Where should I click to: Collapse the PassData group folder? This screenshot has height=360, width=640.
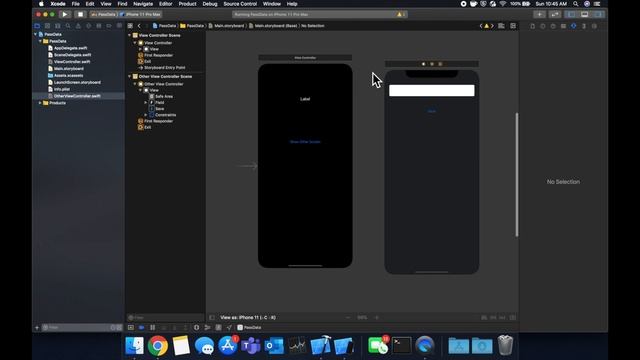(40, 41)
